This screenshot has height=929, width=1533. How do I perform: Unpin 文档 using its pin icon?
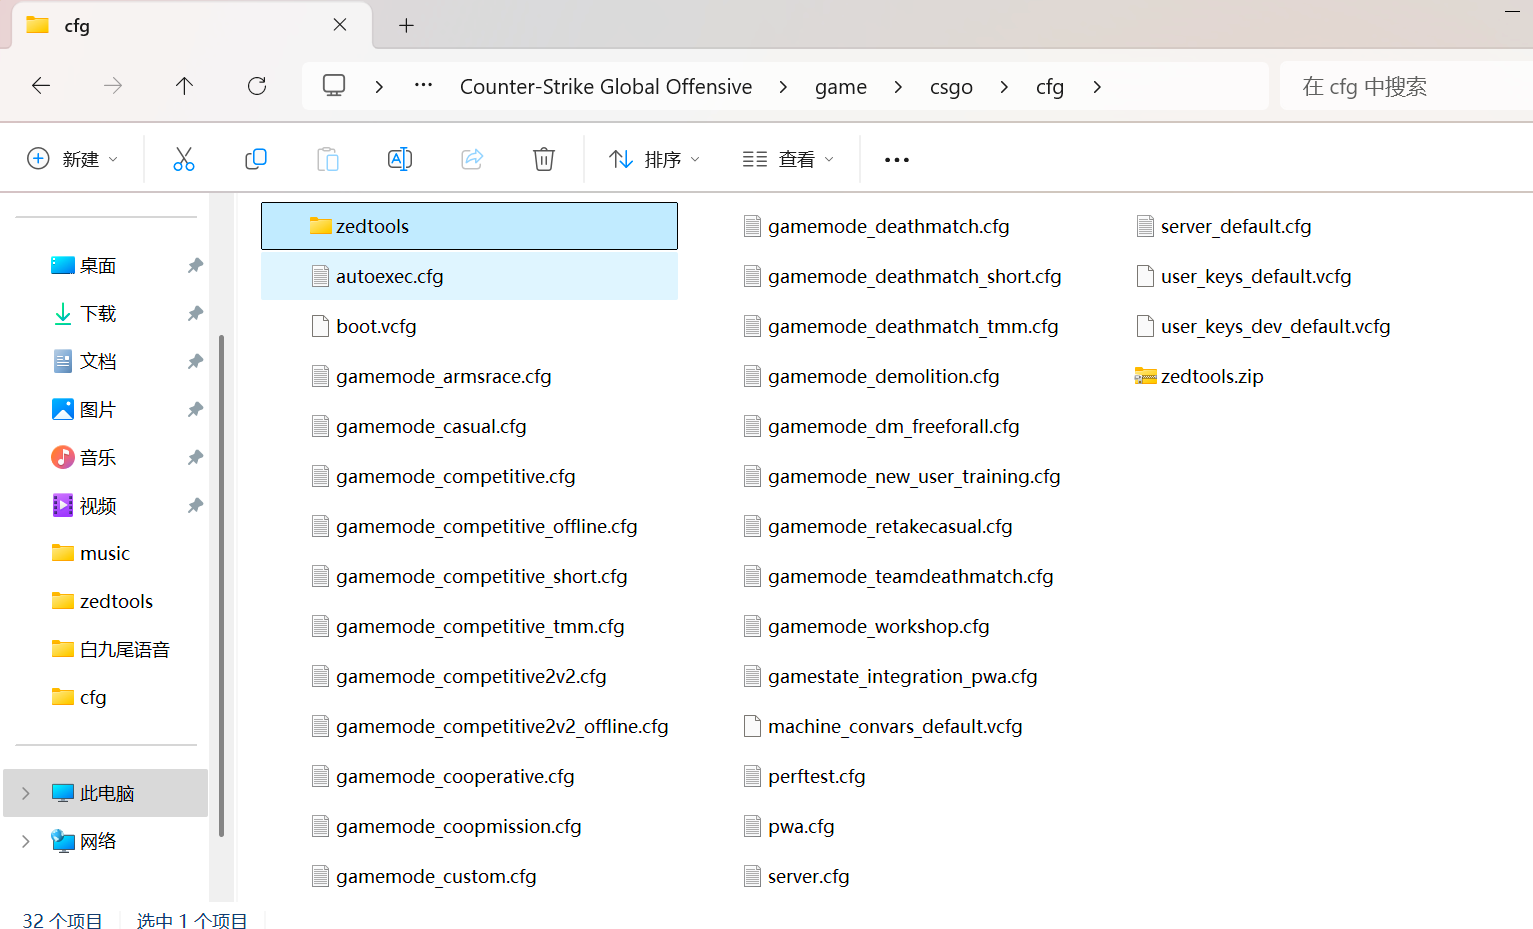tap(195, 361)
